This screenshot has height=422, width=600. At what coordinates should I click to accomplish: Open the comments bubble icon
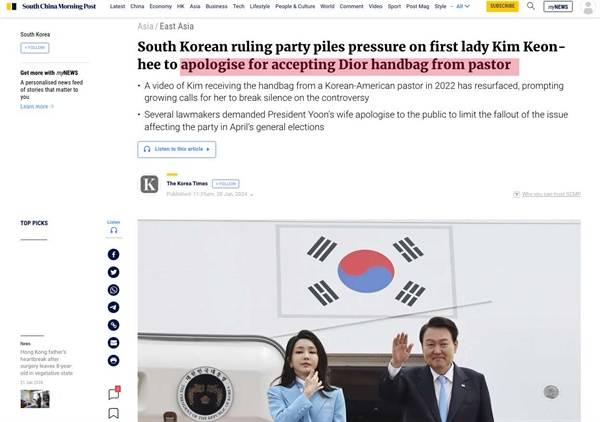click(x=114, y=393)
